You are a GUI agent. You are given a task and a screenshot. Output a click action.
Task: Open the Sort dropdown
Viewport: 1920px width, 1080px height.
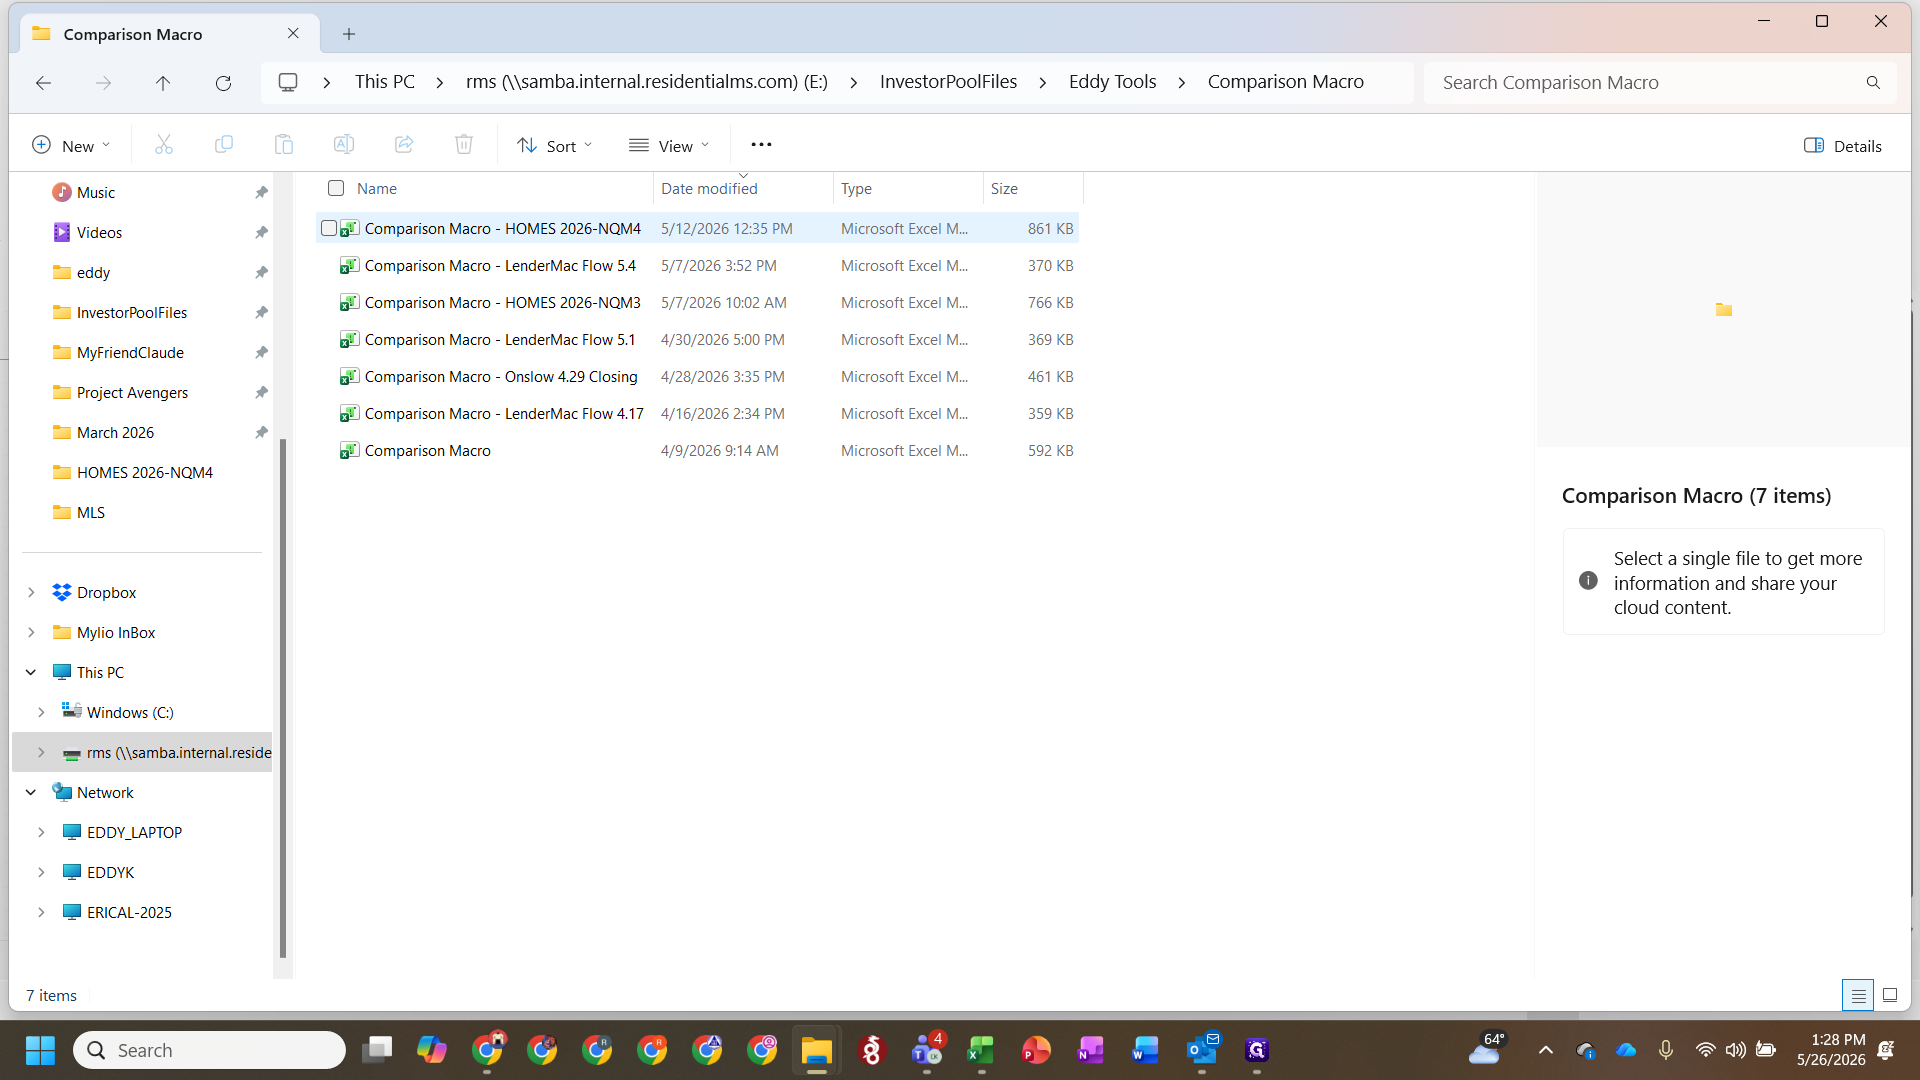pos(555,146)
